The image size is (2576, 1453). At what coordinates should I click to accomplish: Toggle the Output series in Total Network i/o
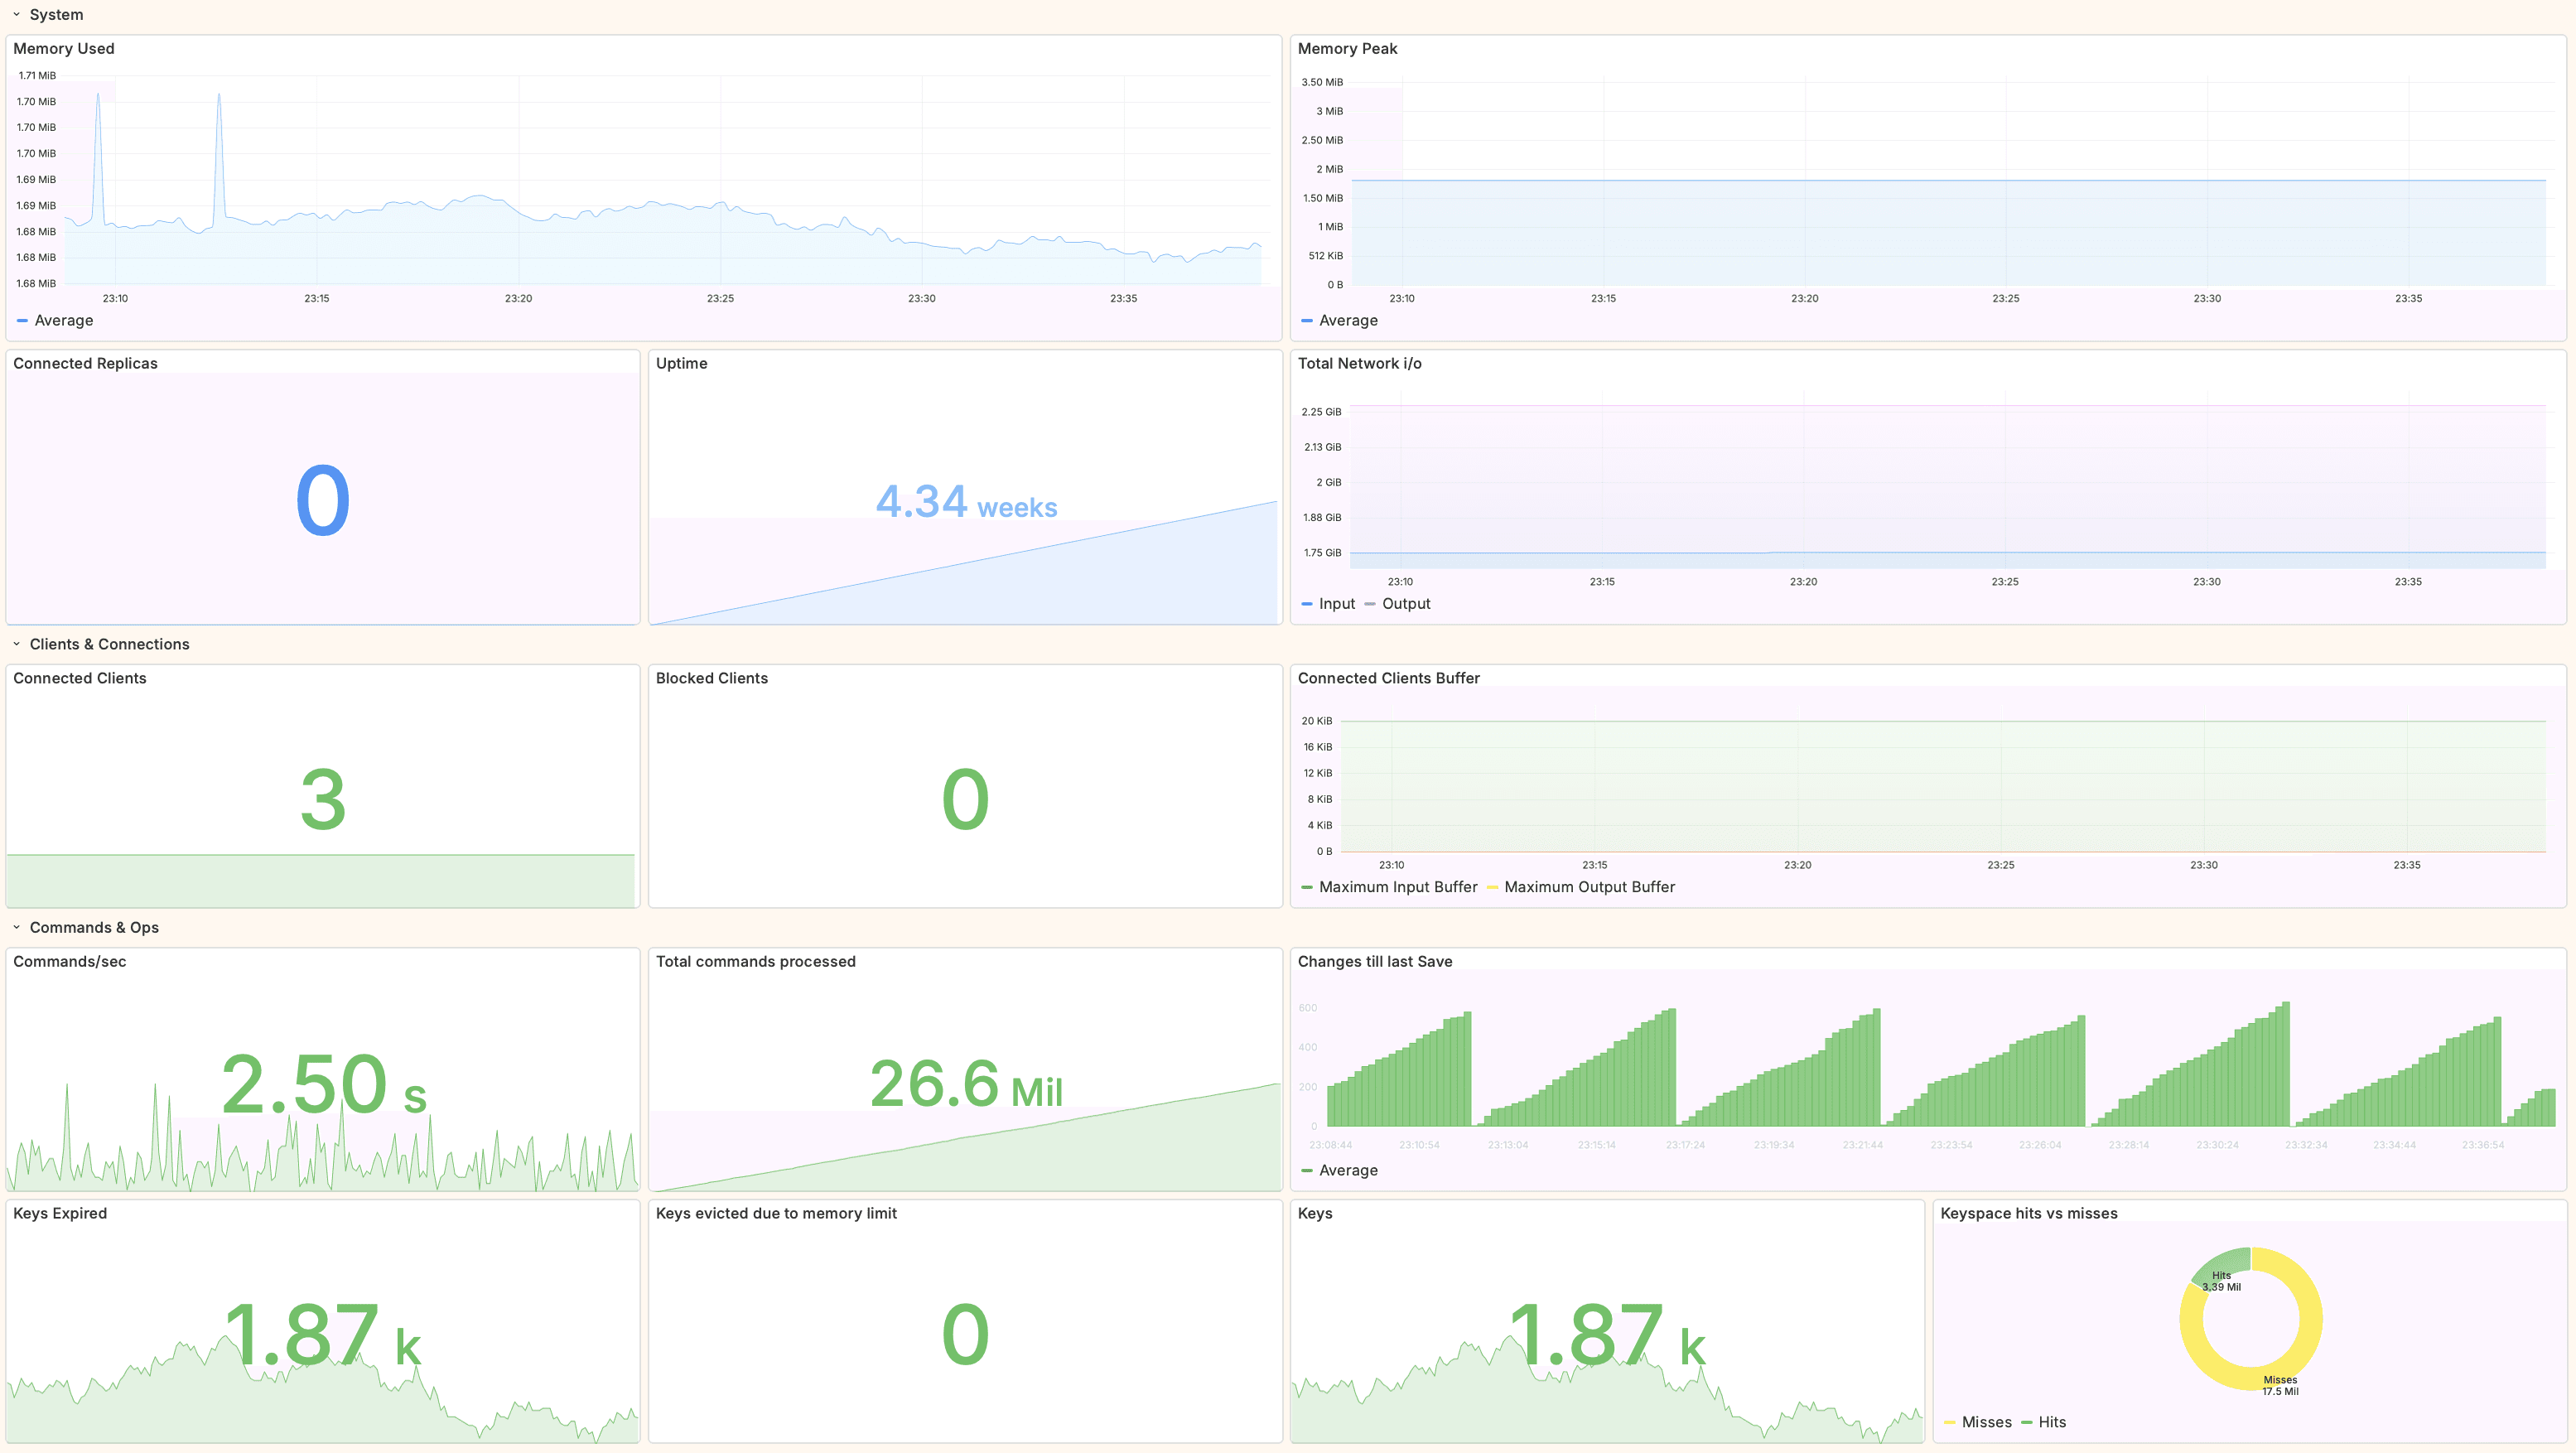click(1406, 603)
